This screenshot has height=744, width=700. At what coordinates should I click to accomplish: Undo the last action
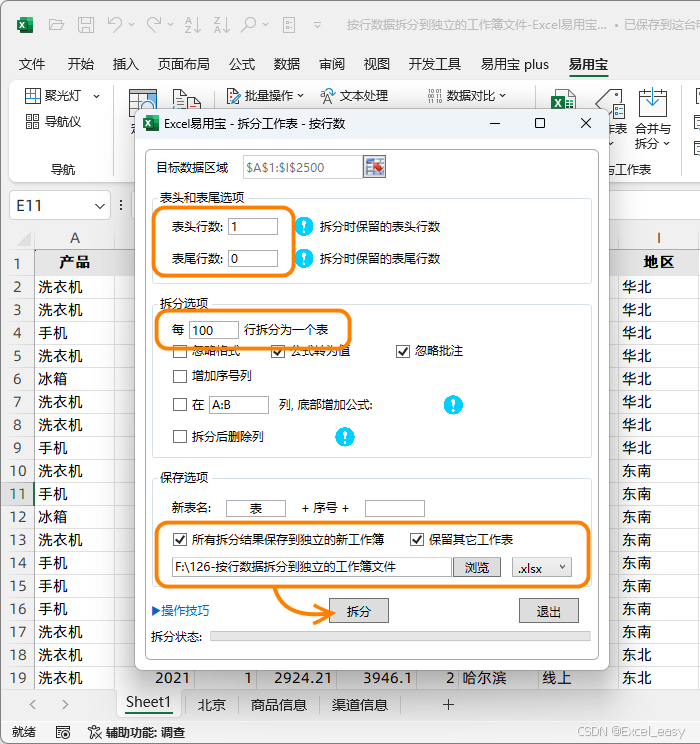point(114,24)
